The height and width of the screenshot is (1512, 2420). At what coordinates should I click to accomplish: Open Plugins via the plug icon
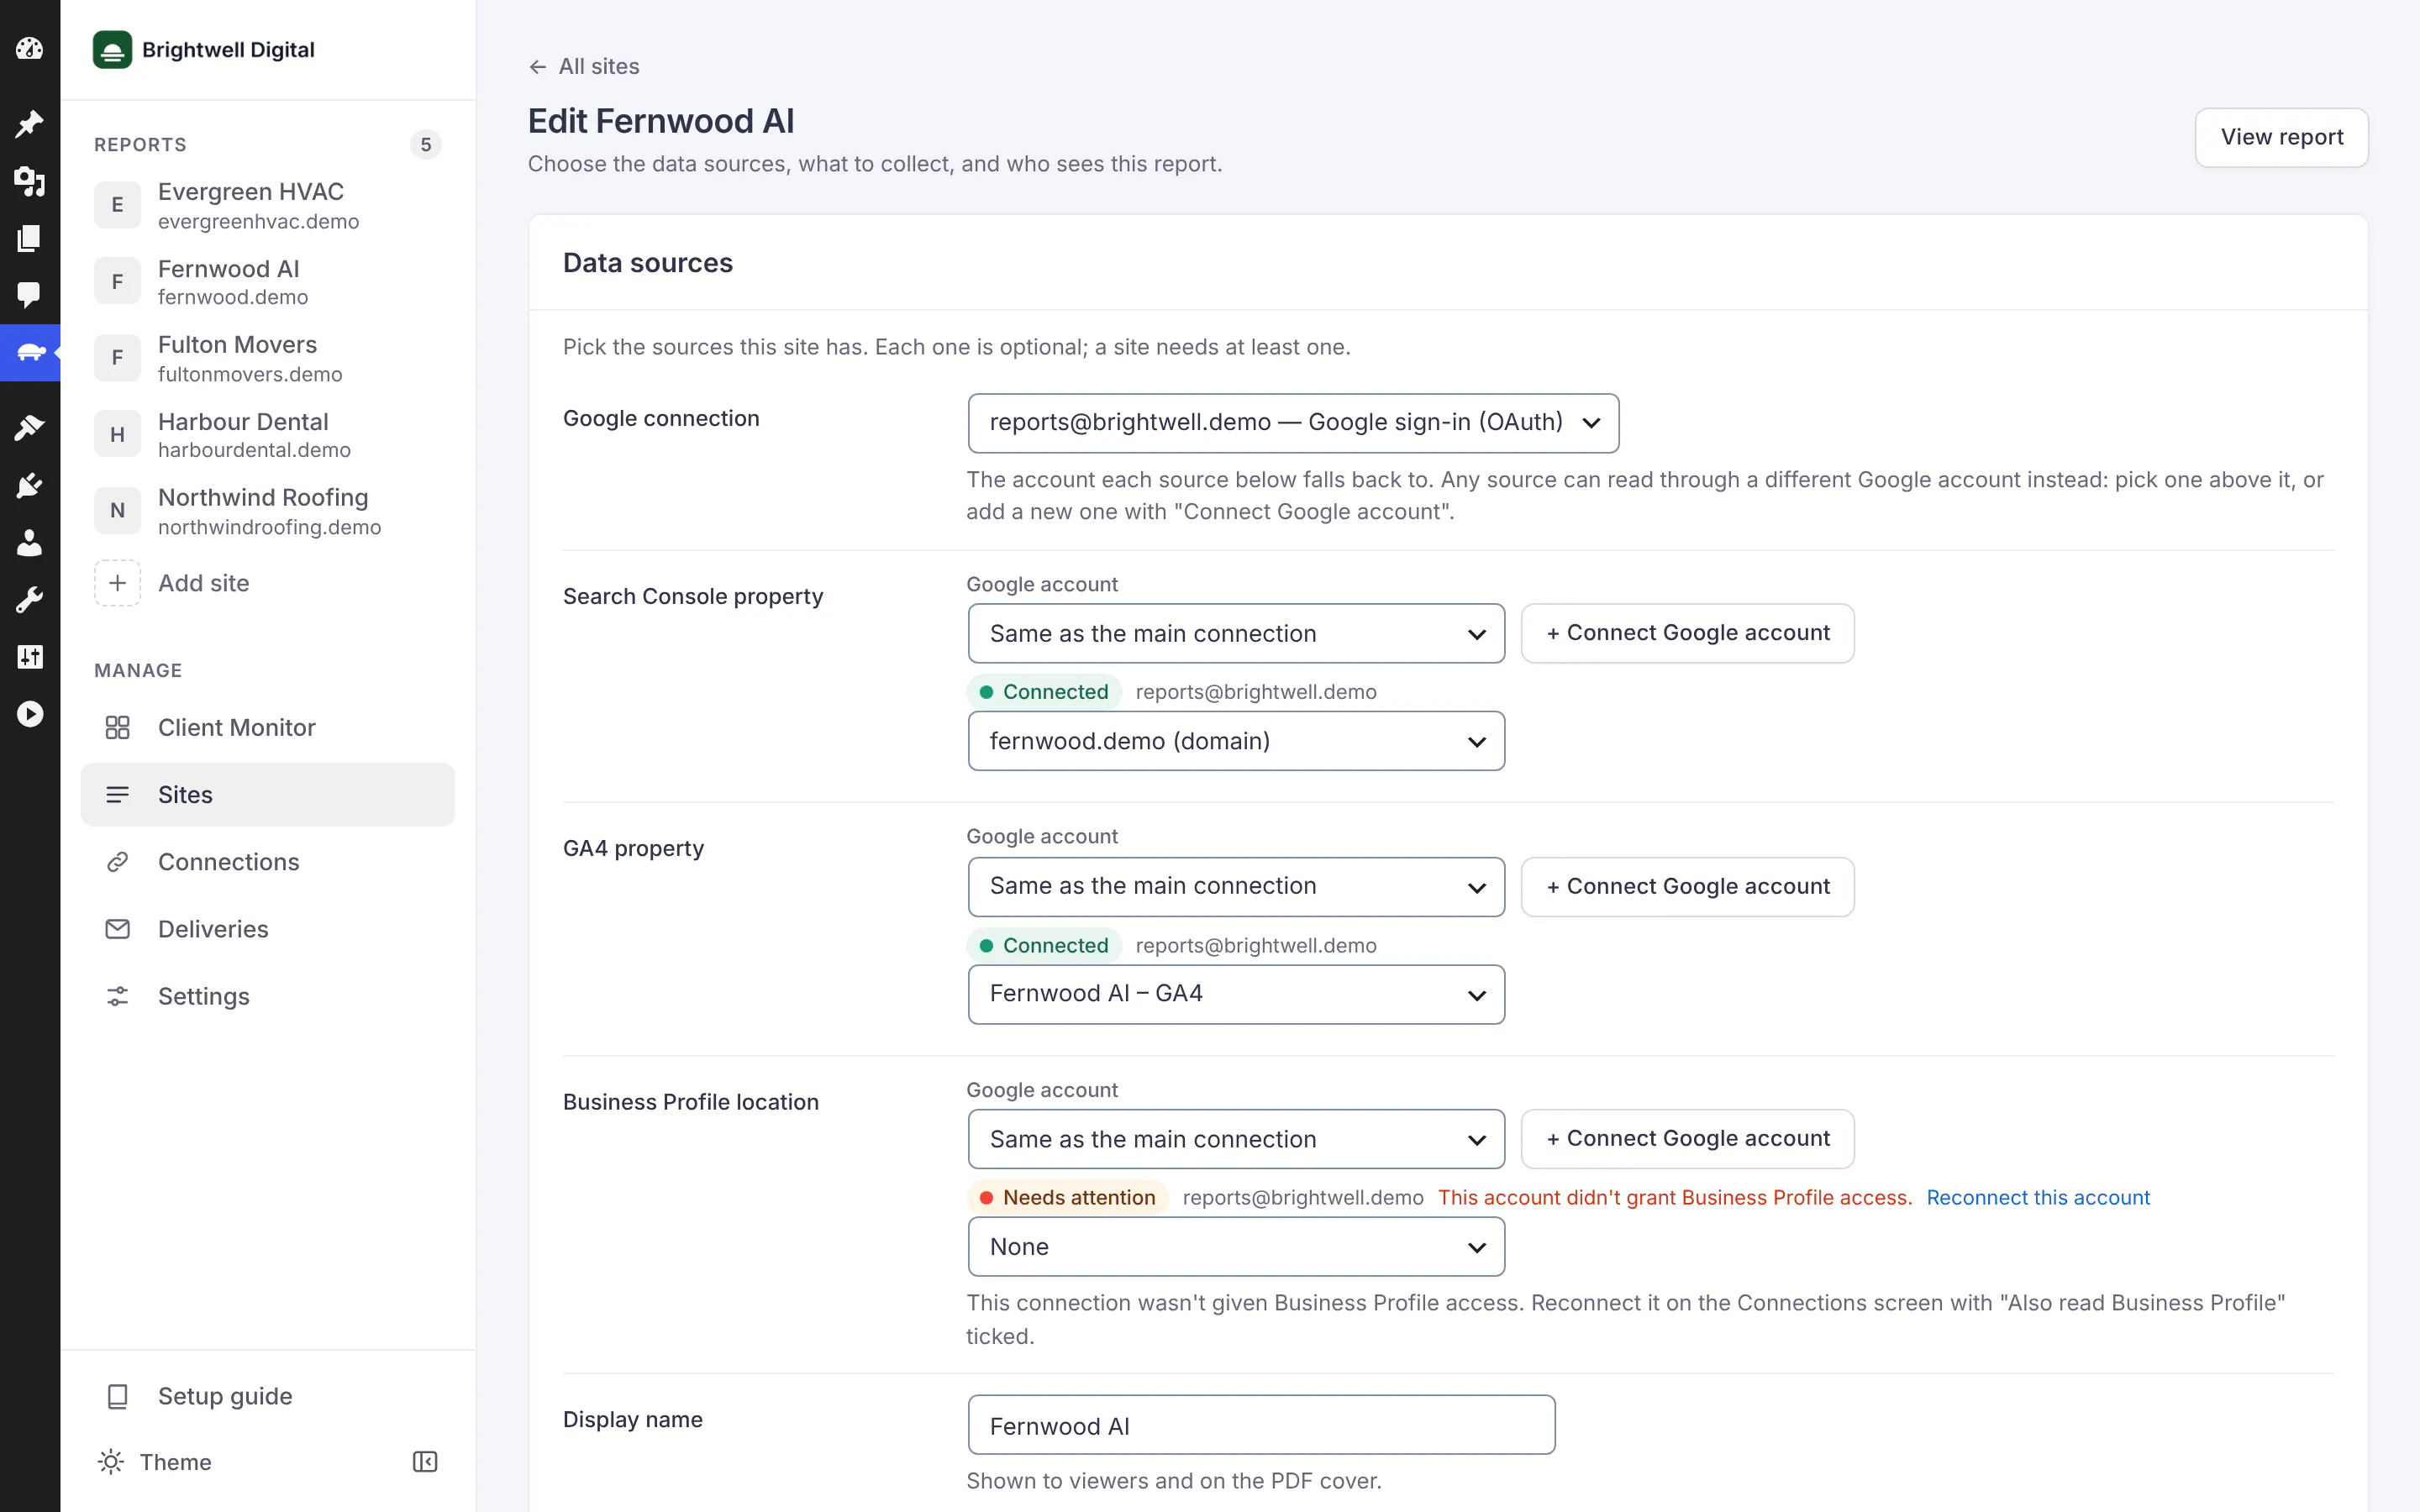pyautogui.click(x=30, y=486)
